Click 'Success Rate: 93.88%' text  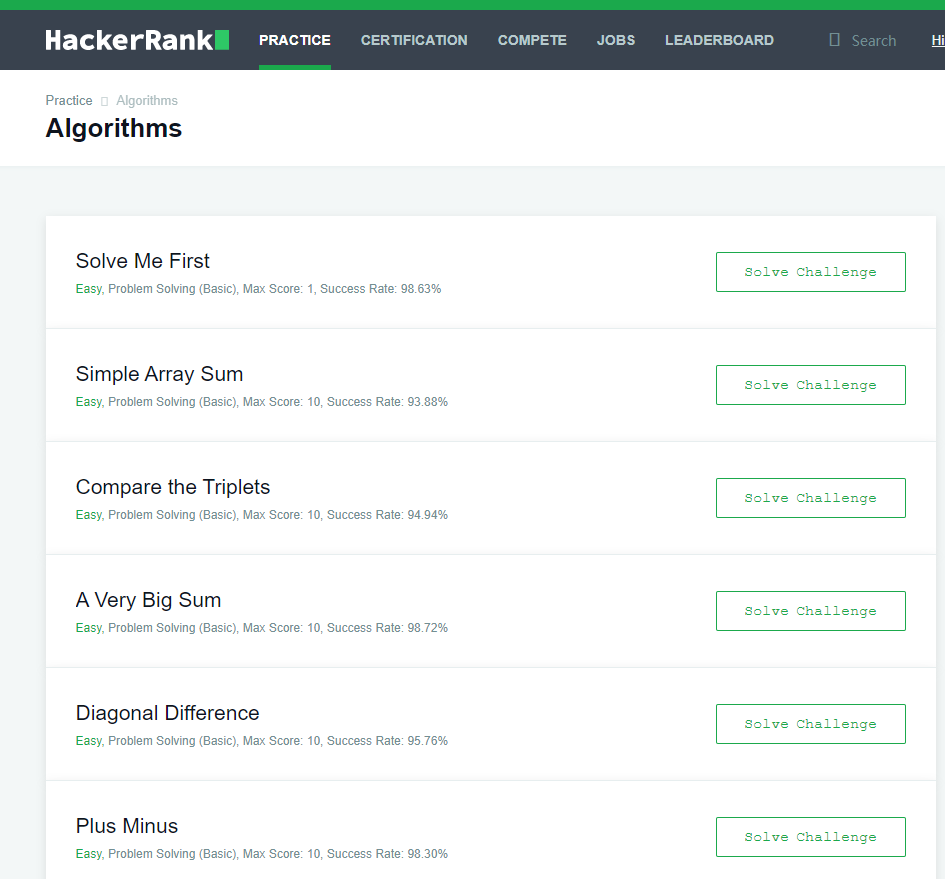point(388,402)
